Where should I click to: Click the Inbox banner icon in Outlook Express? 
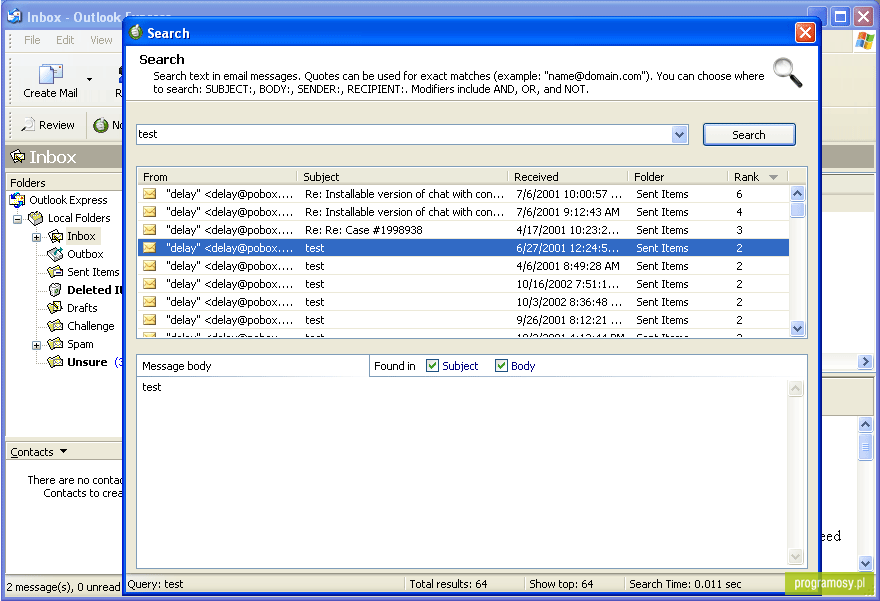[x=18, y=157]
